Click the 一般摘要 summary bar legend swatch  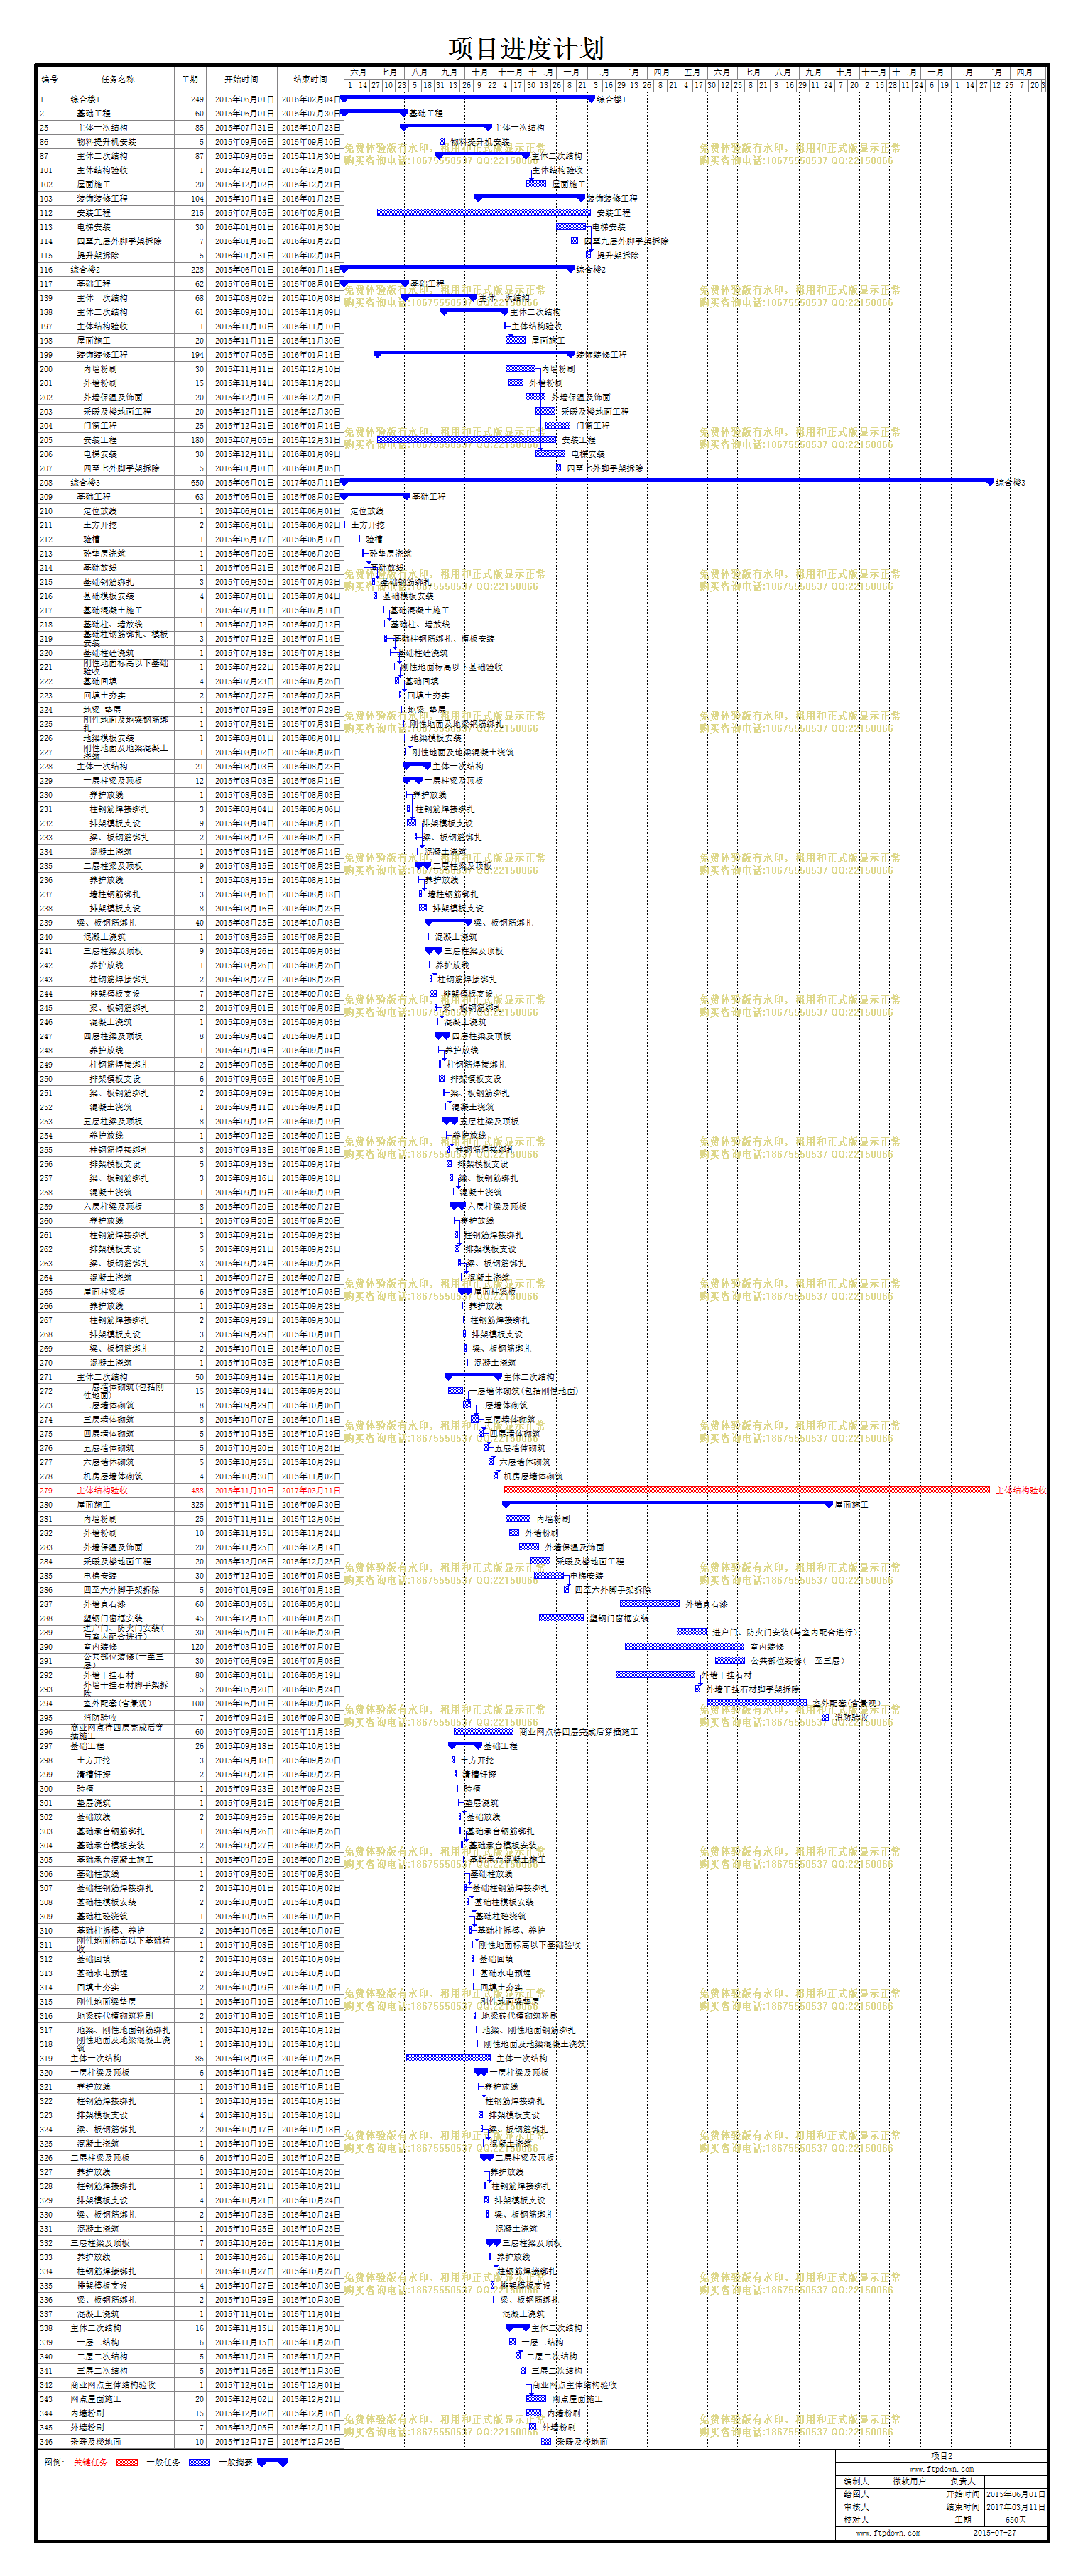[272, 2462]
